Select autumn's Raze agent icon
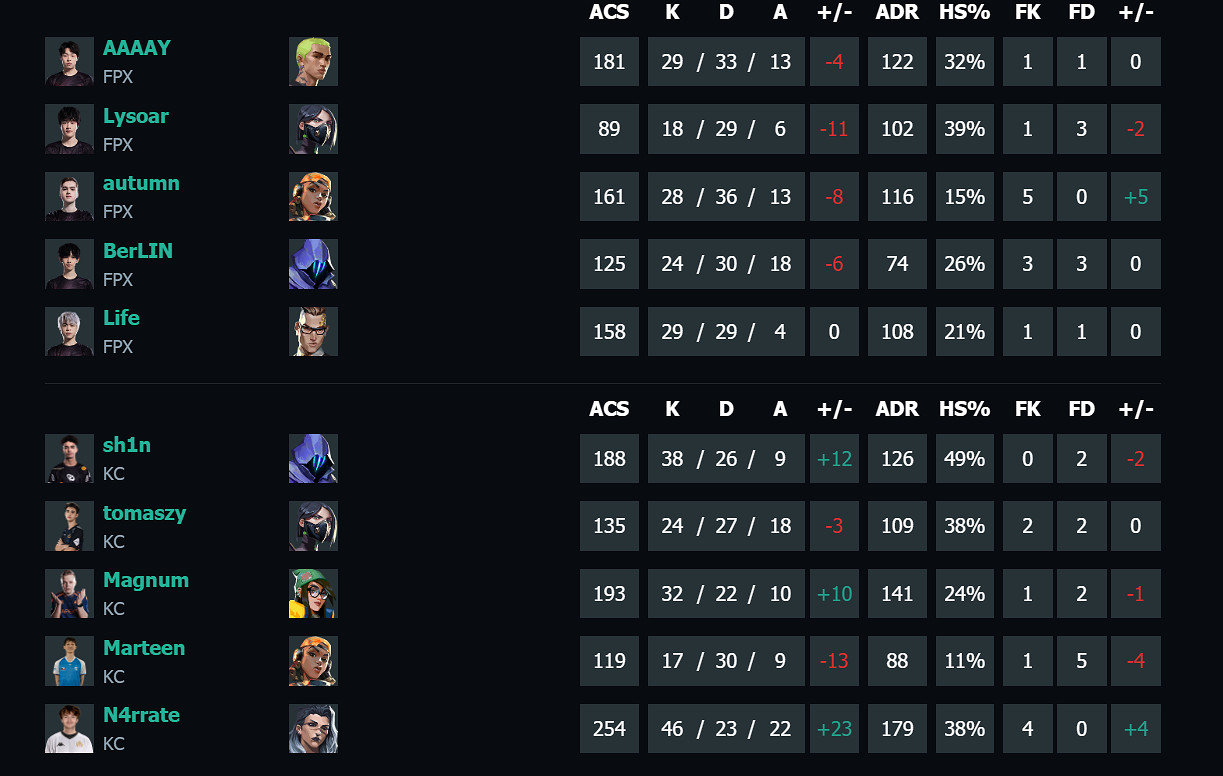Image resolution: width=1223 pixels, height=776 pixels. click(x=313, y=197)
